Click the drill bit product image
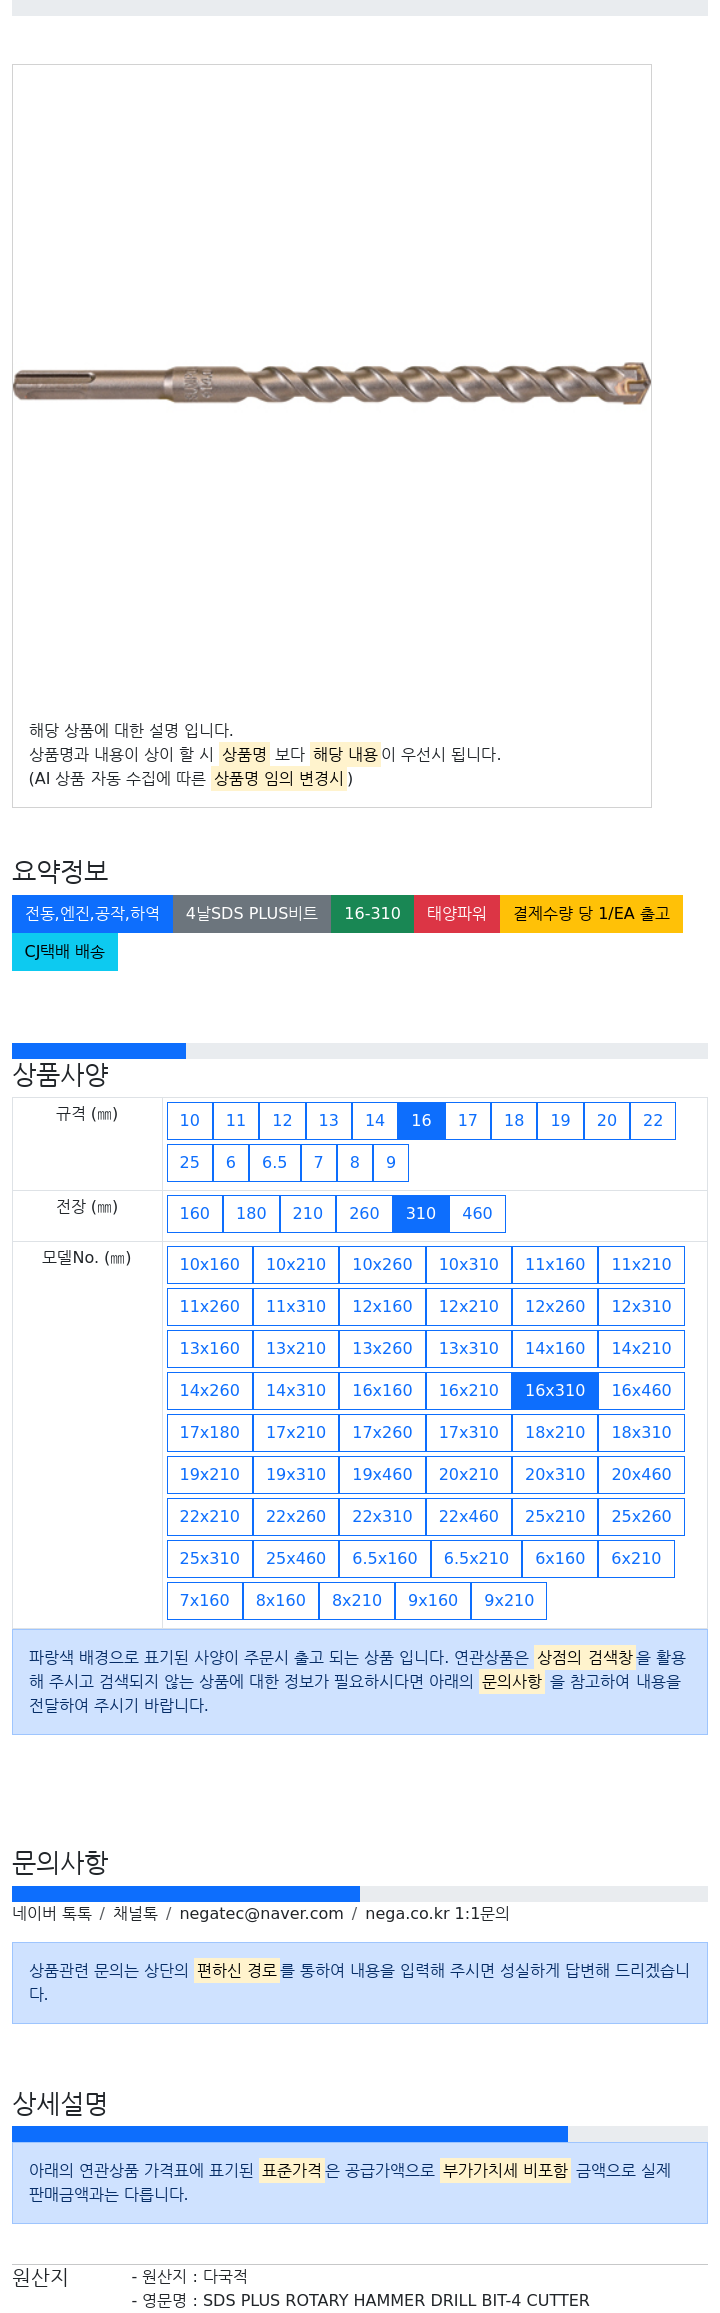Viewport: 720px width, 2313px height. click(331, 384)
